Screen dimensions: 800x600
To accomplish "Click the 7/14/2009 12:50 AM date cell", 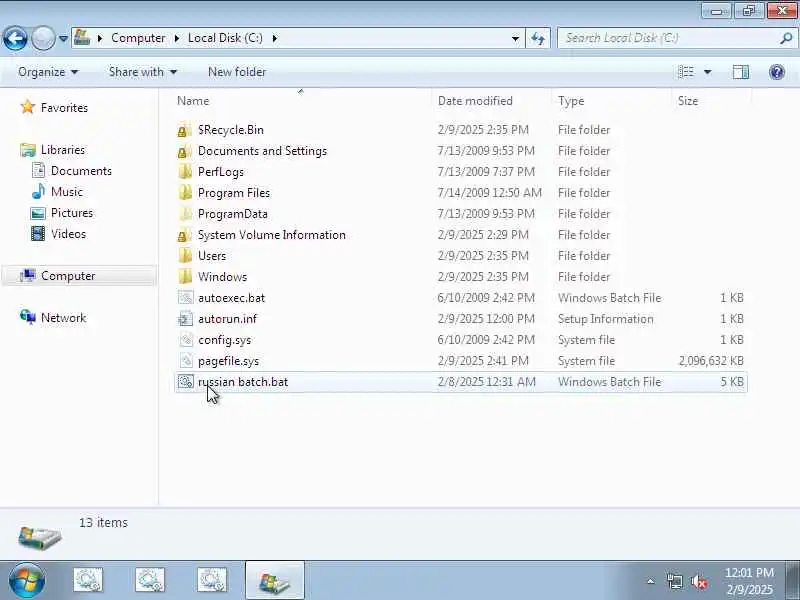I will pos(489,193).
